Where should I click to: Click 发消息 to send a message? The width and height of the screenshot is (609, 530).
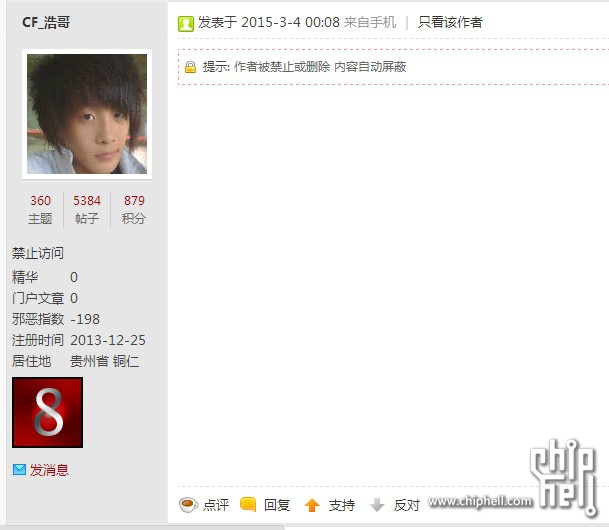click(x=49, y=470)
